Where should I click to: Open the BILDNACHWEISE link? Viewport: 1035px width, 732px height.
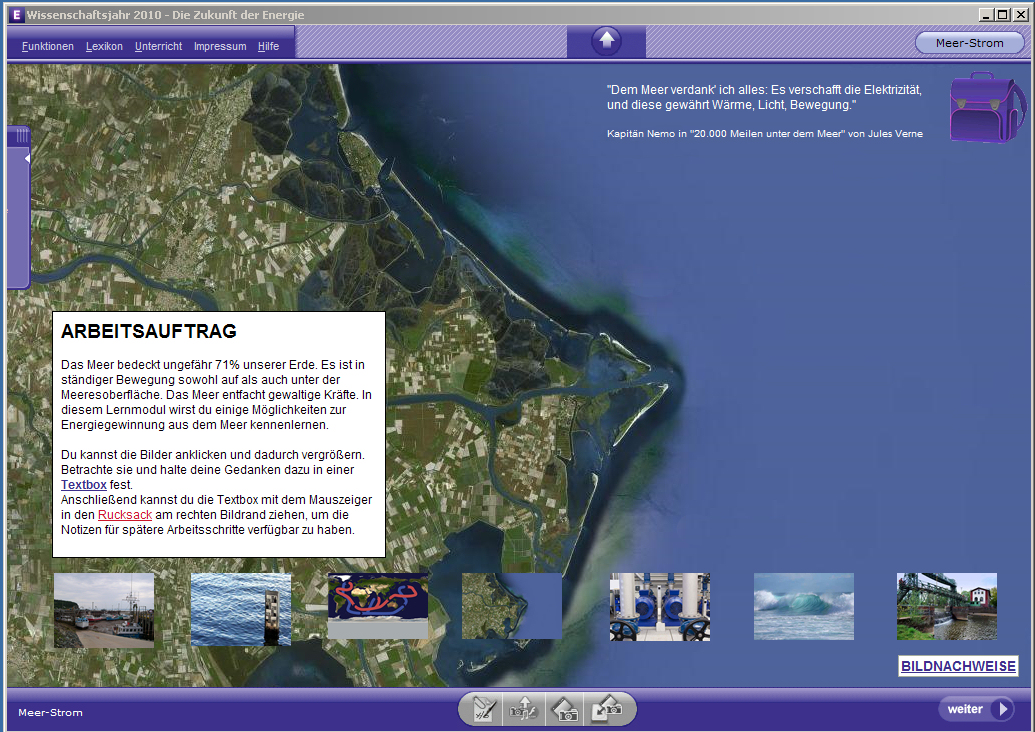pyautogui.click(x=958, y=666)
